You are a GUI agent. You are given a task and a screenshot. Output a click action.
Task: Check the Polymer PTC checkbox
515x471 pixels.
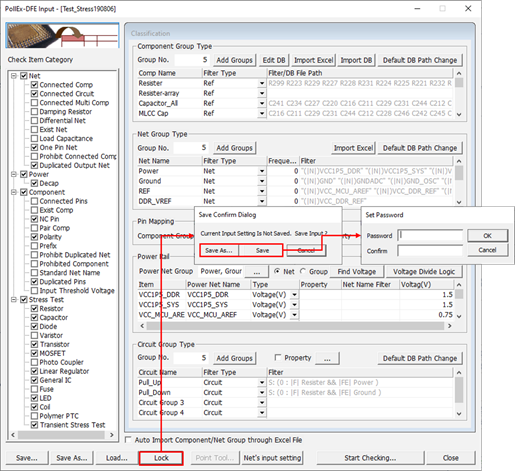pyautogui.click(x=34, y=416)
